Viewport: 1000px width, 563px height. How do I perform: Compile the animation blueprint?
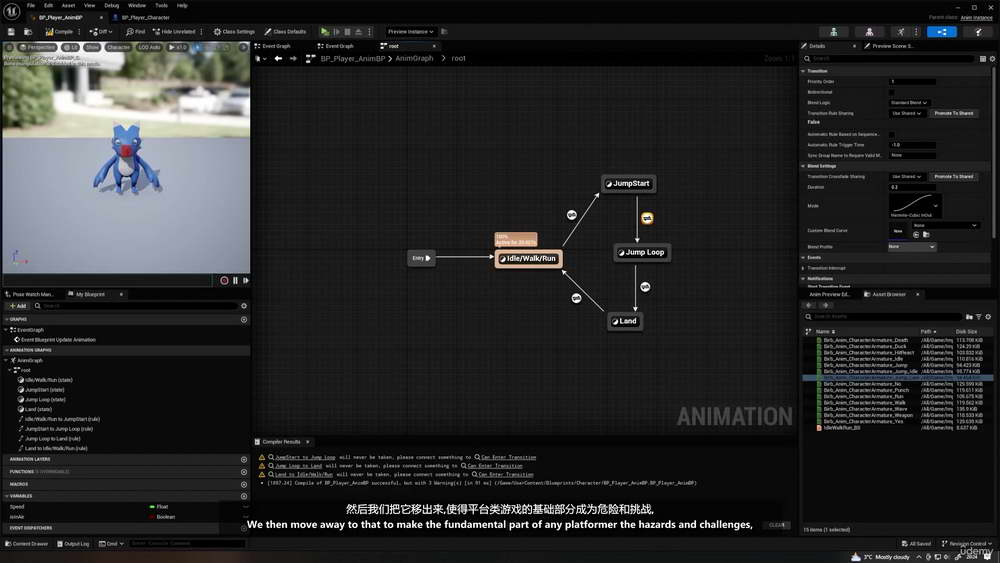pyautogui.click(x=59, y=31)
